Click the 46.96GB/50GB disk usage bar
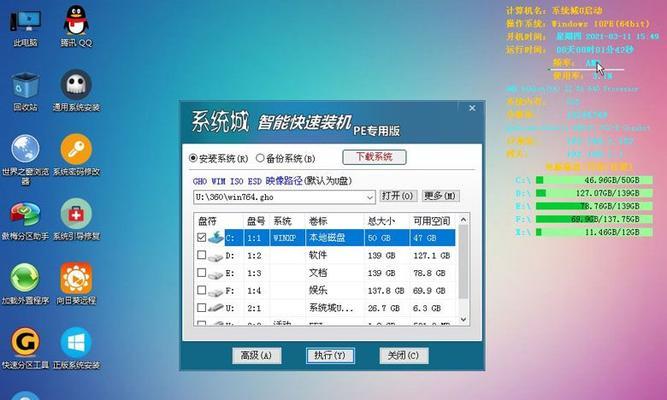Screen dimensions: 667x400 click(x=593, y=180)
